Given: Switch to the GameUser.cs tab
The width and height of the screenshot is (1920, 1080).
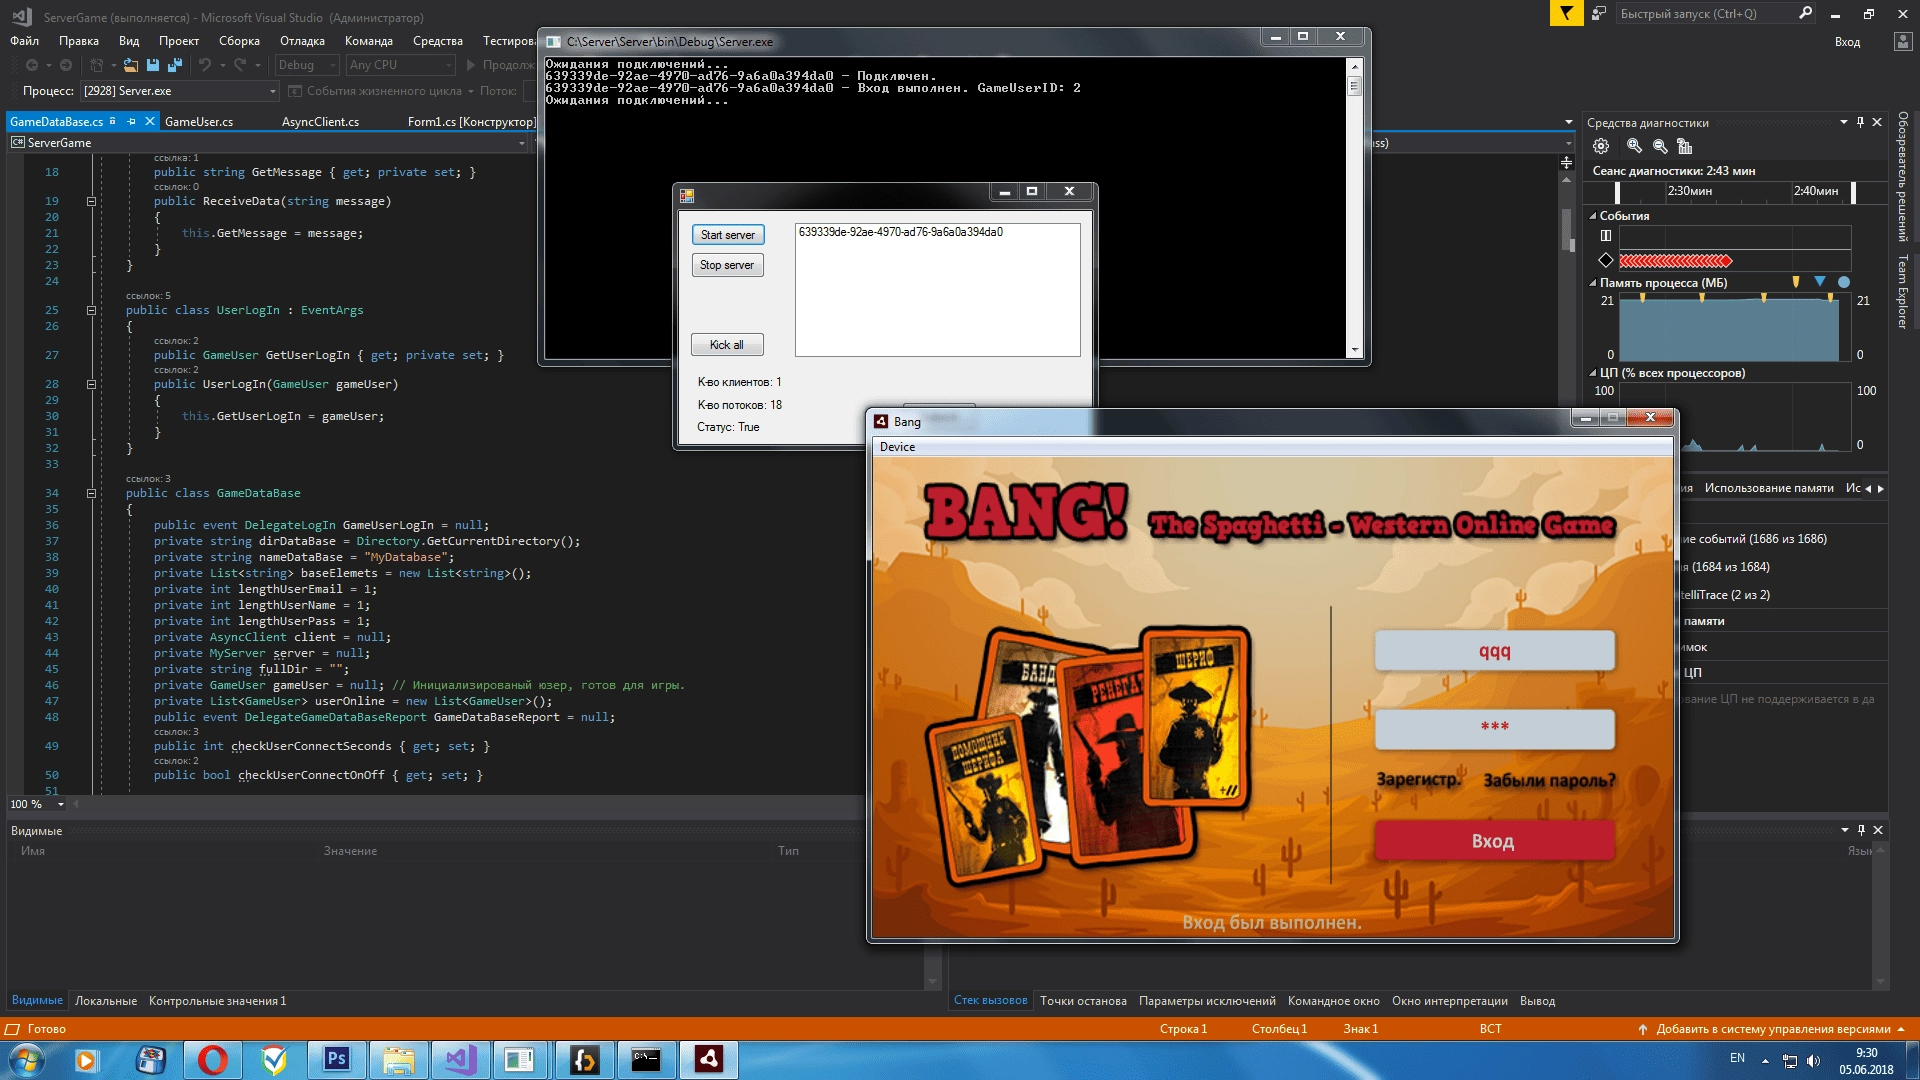Looking at the screenshot, I should pyautogui.click(x=199, y=122).
